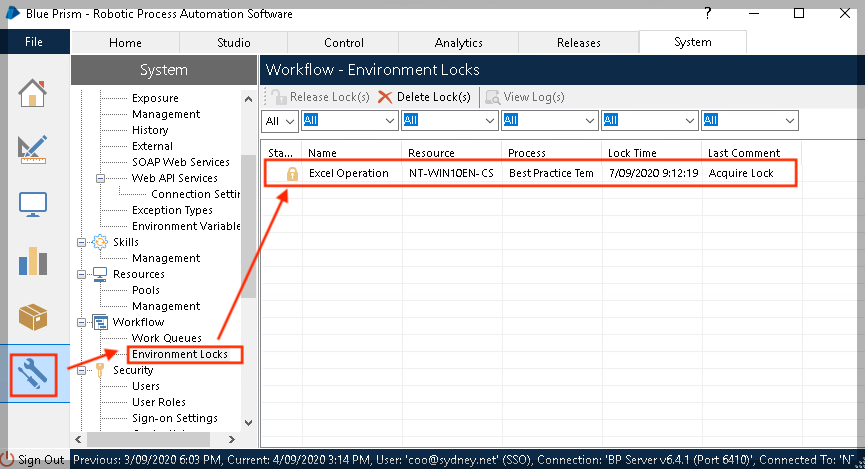Select Work Queues in the tree
Image resolution: width=865 pixels, height=469 pixels.
pos(167,338)
